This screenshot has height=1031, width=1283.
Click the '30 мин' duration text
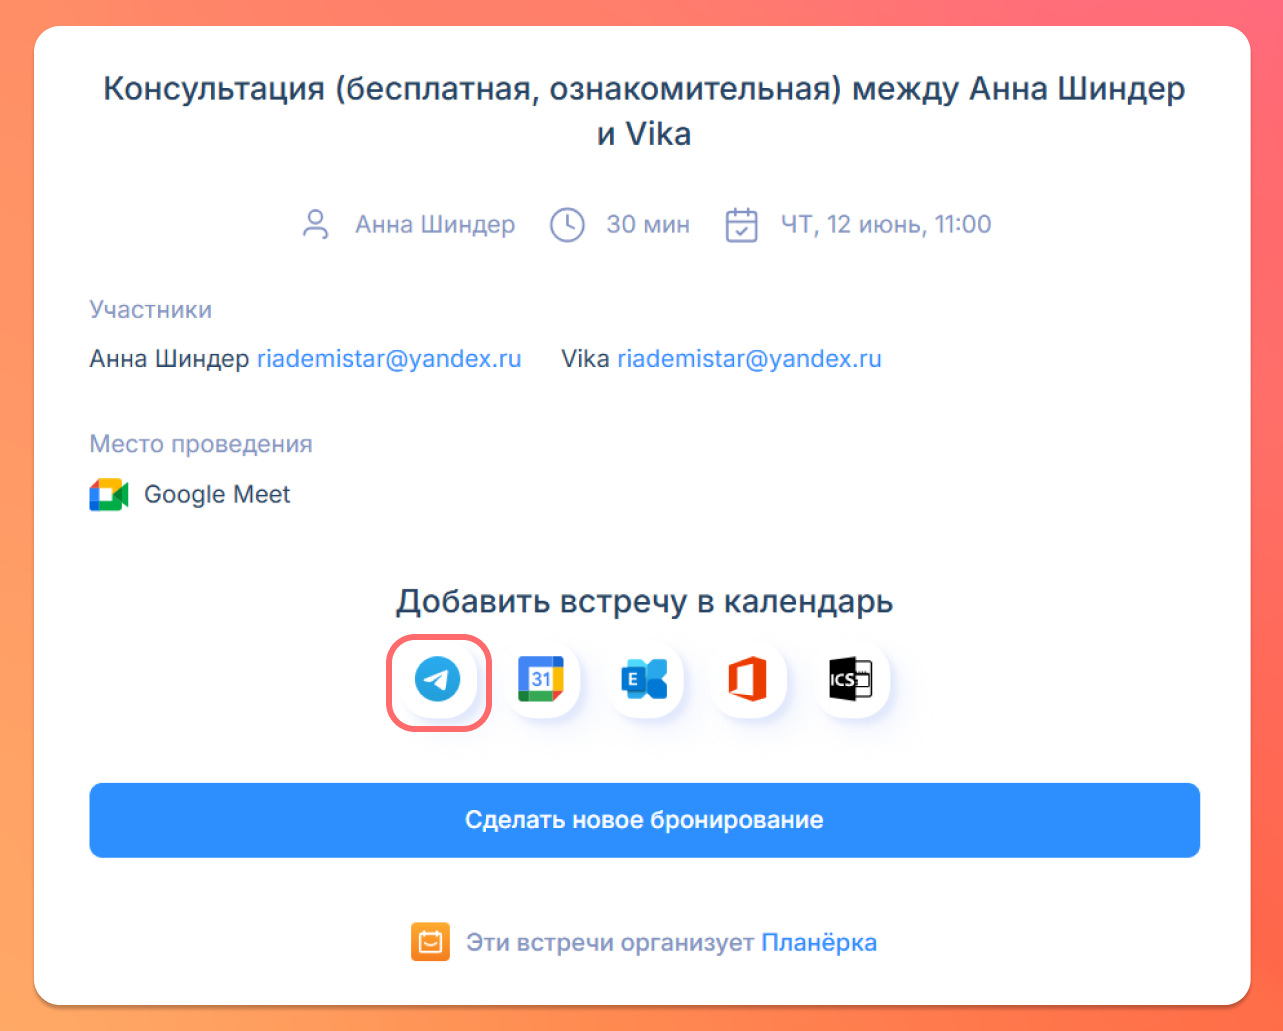pyautogui.click(x=648, y=224)
